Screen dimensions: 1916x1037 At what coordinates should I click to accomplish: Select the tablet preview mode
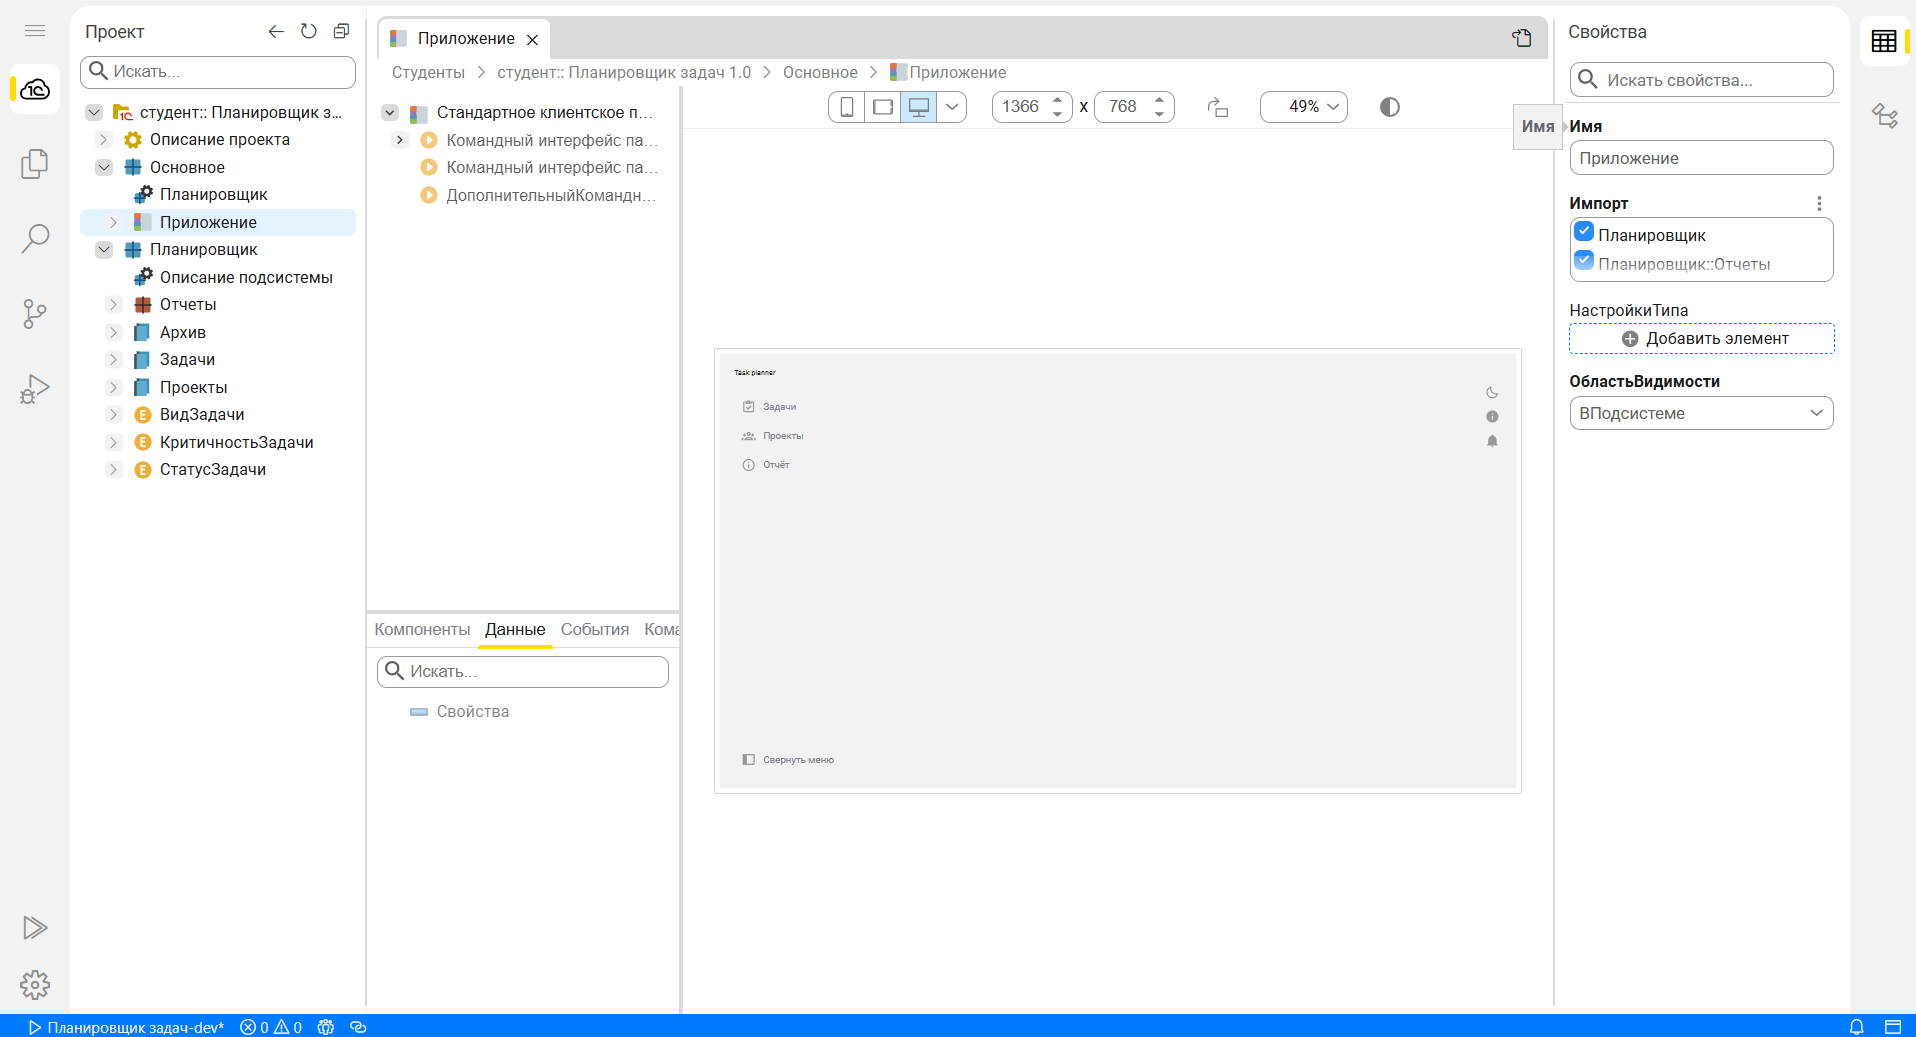click(x=882, y=107)
